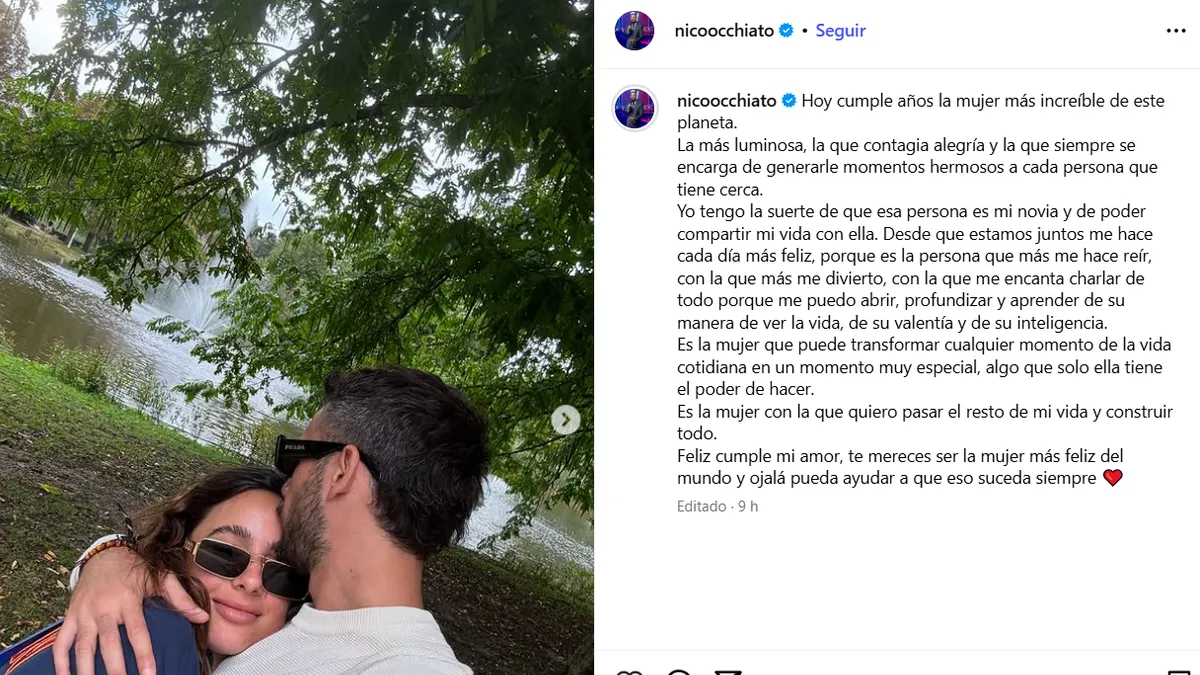Open the profile picture next to the caption

635,108
